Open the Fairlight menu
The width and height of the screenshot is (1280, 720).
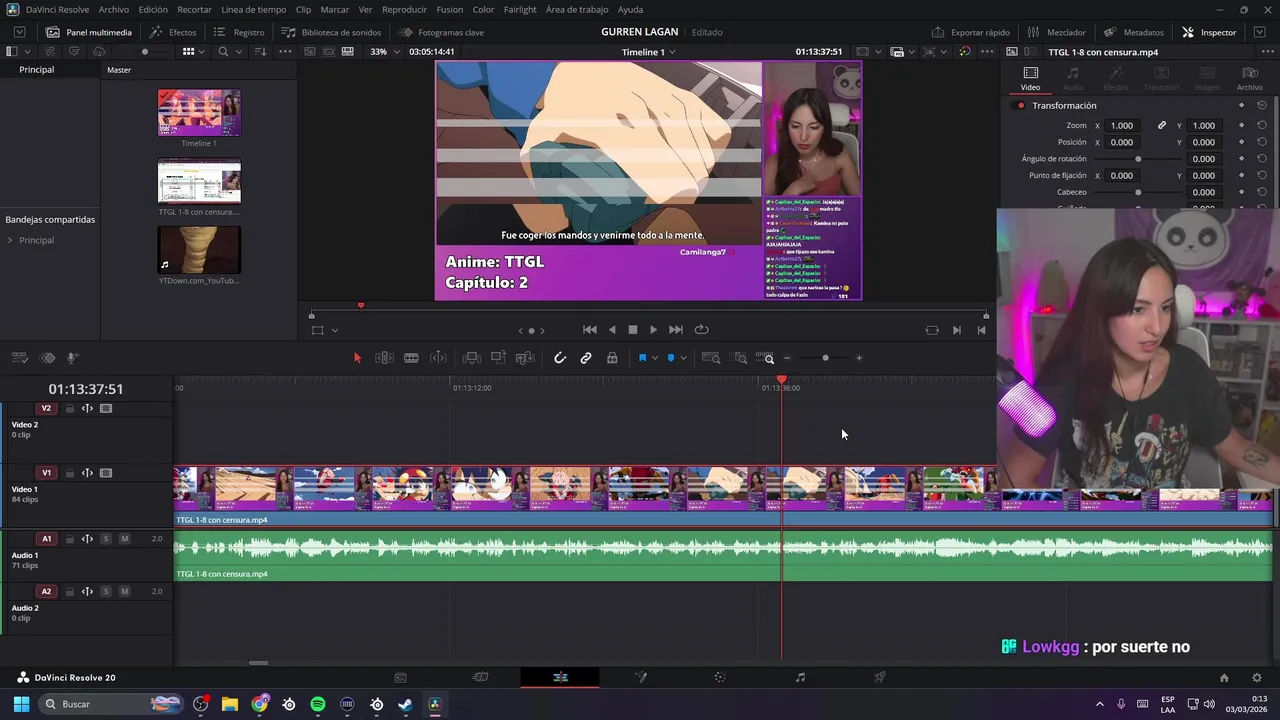[x=520, y=9]
